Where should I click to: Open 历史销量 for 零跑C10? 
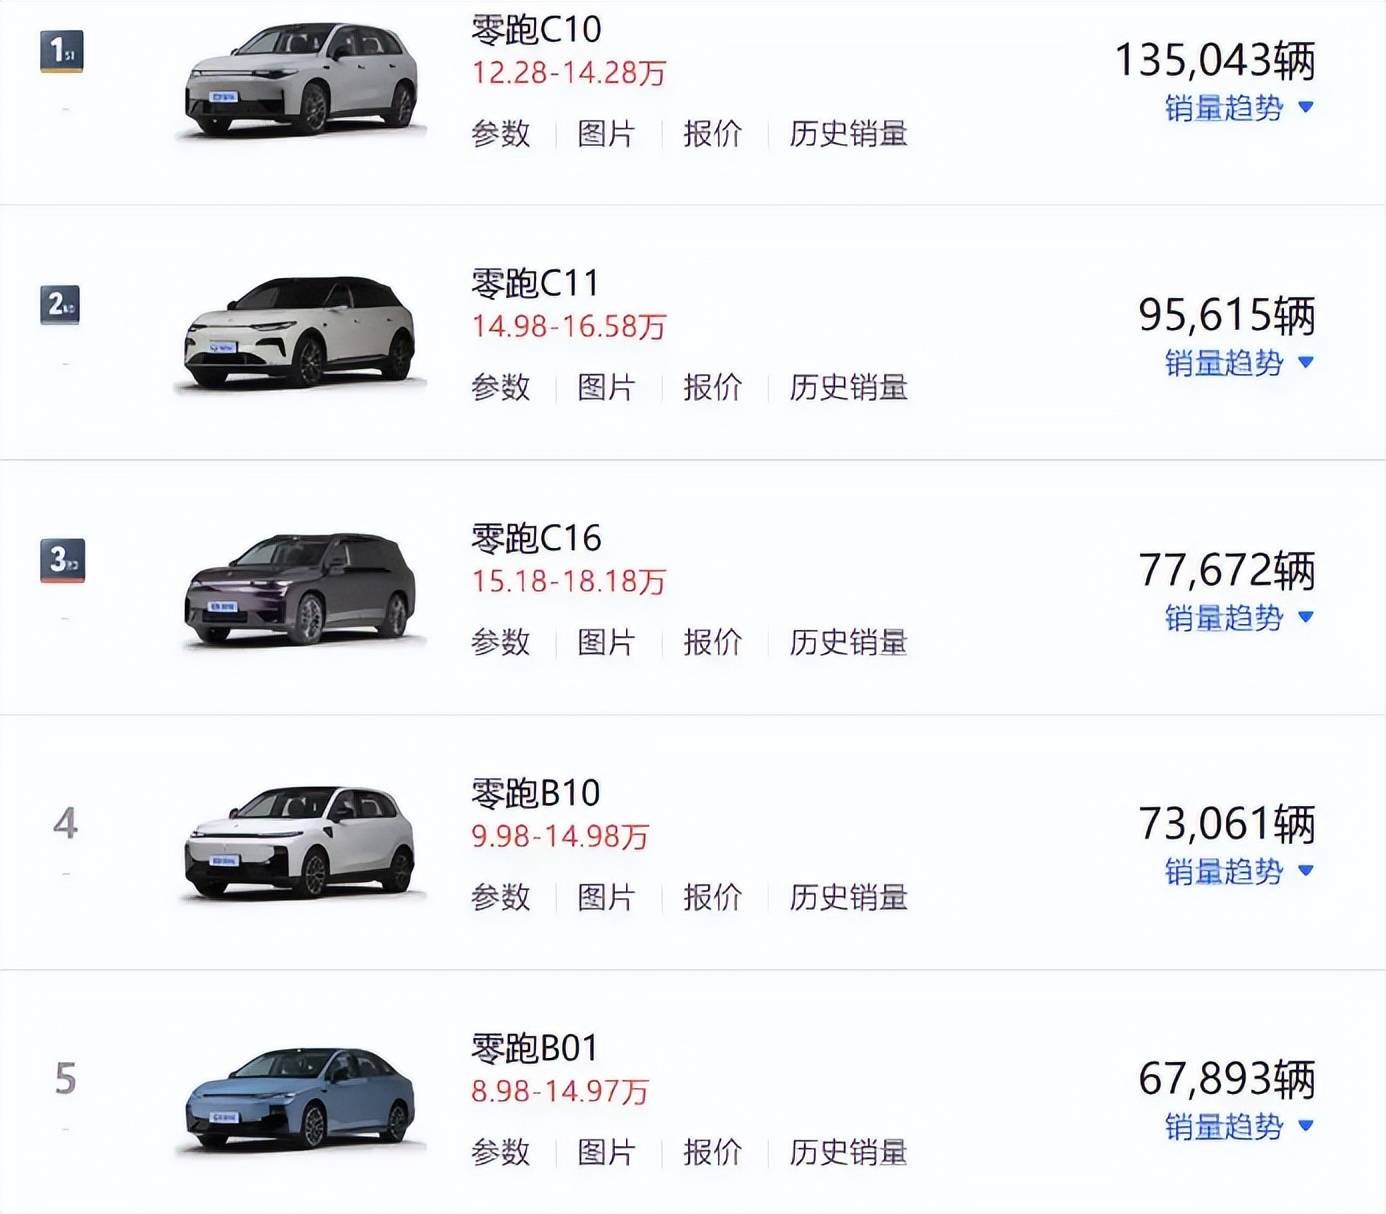pyautogui.click(x=848, y=134)
